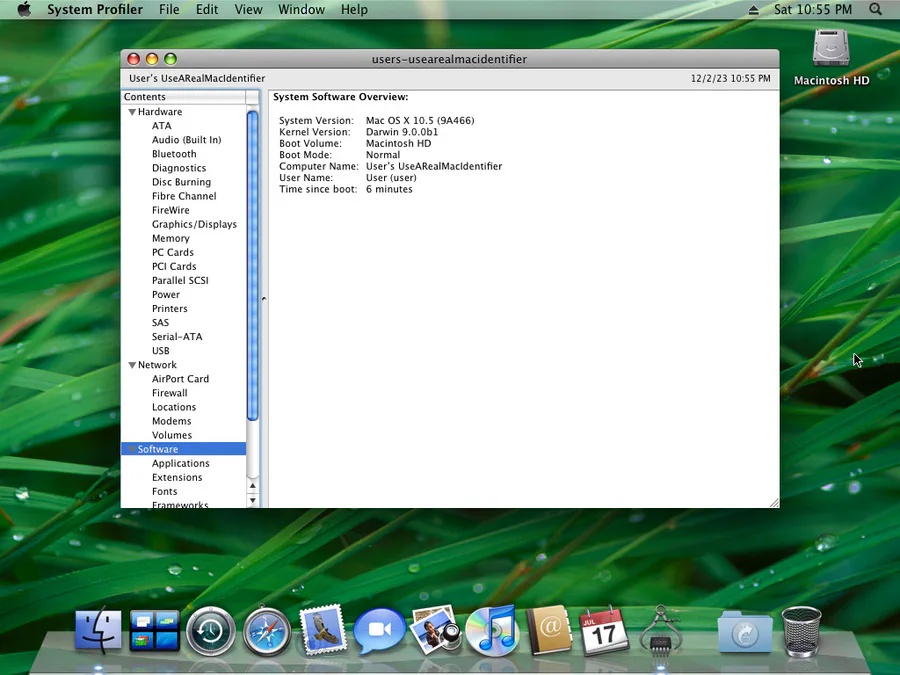The width and height of the screenshot is (900, 675).
Task: Select Graphics/Displays entry
Action: [194, 224]
